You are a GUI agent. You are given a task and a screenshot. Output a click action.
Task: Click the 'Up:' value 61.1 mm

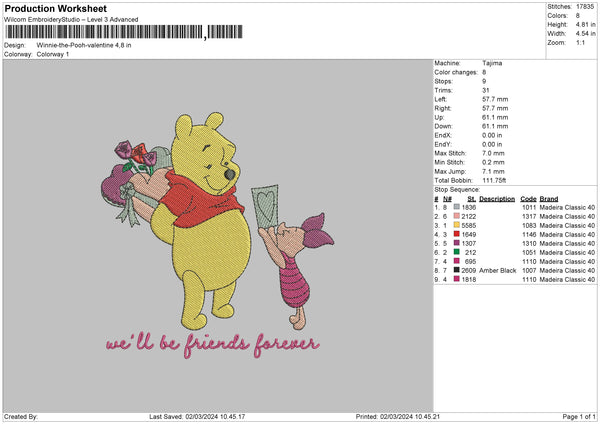(495, 117)
